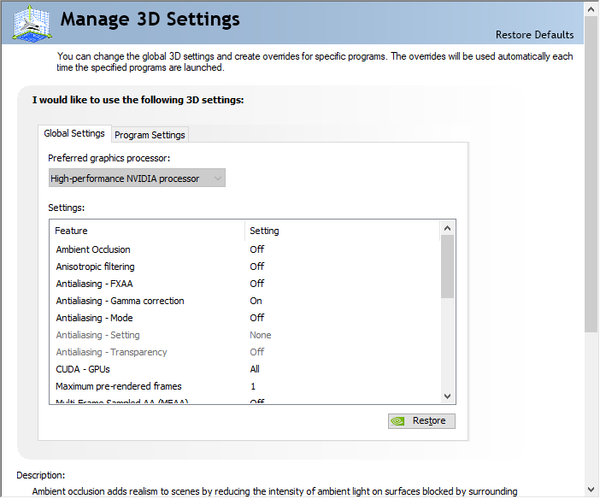This screenshot has width=600, height=498.
Task: Click the All value for CUDA - GPUs
Action: pos(254,369)
